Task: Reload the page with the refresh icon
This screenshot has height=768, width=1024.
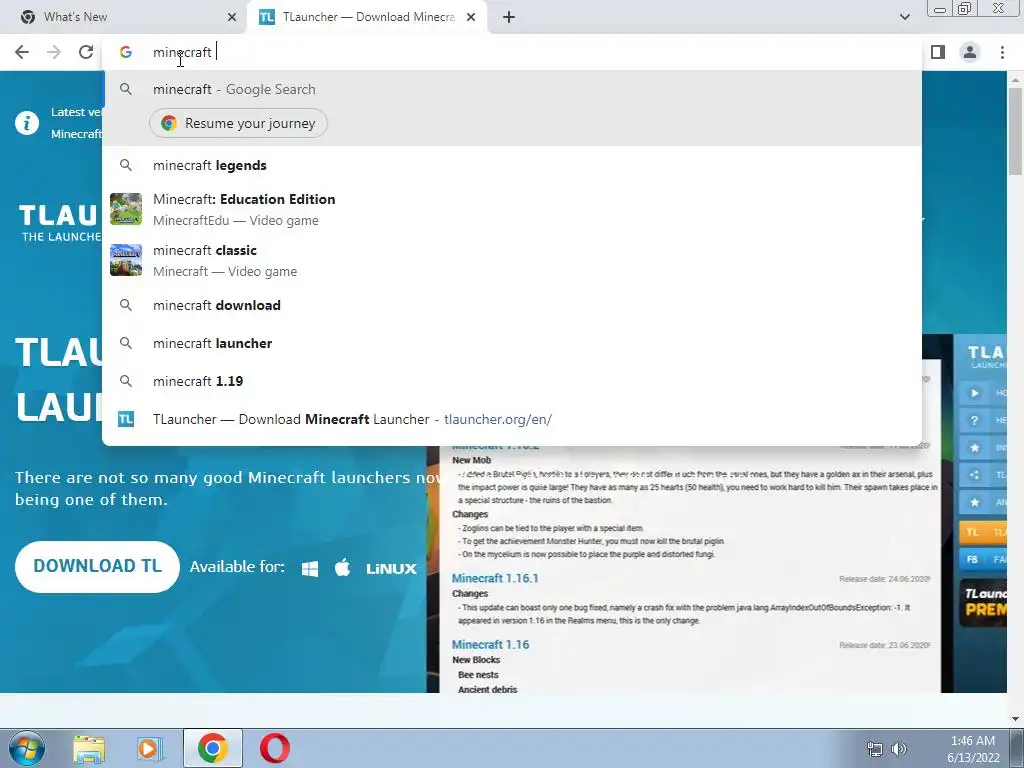Action: [86, 52]
